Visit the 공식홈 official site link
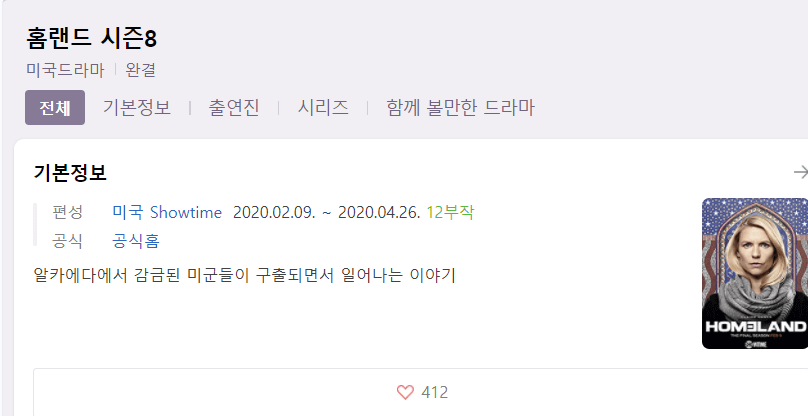Image resolution: width=808 pixels, height=416 pixels. (136, 241)
